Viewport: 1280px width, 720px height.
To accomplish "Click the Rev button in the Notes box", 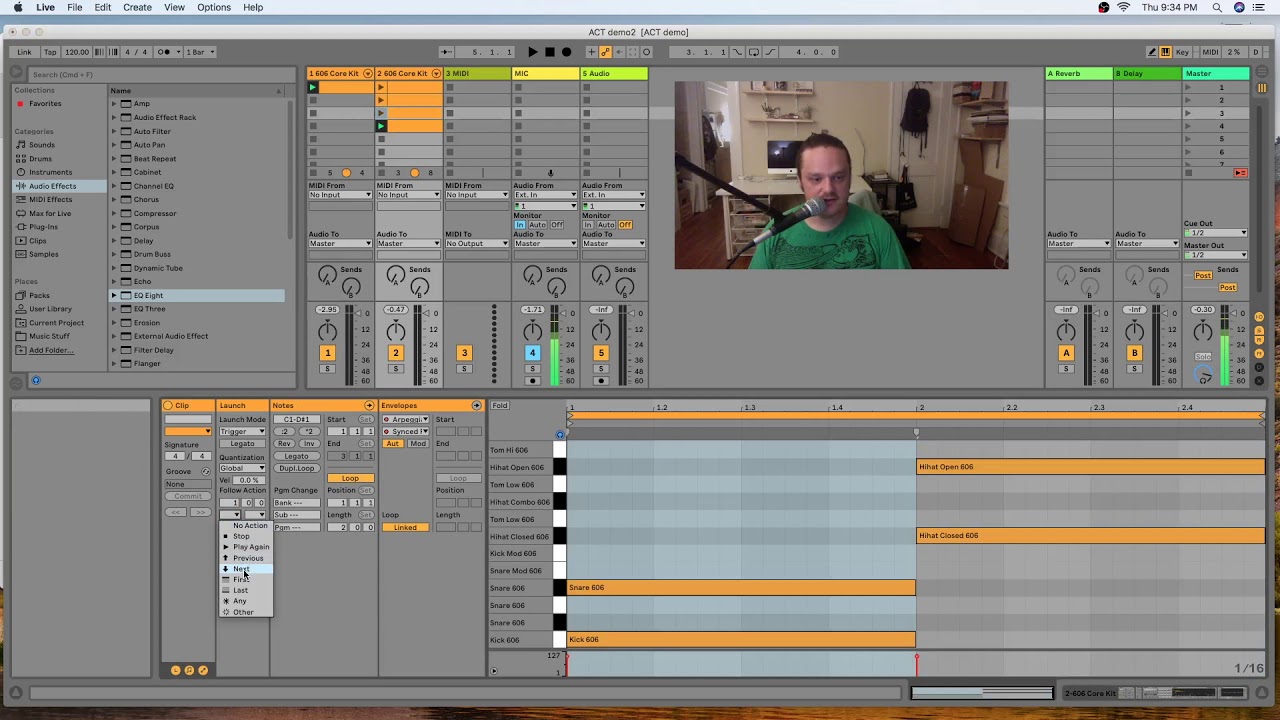I will pos(284,443).
